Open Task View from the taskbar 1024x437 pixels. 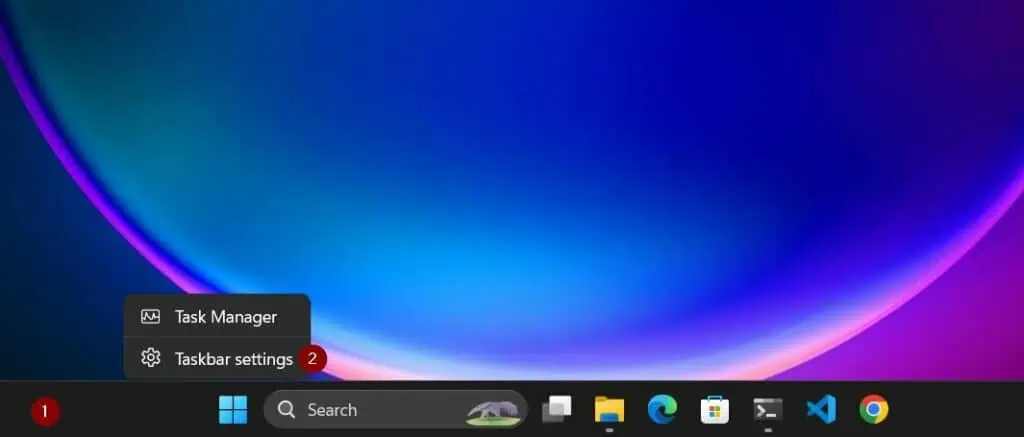pos(556,410)
